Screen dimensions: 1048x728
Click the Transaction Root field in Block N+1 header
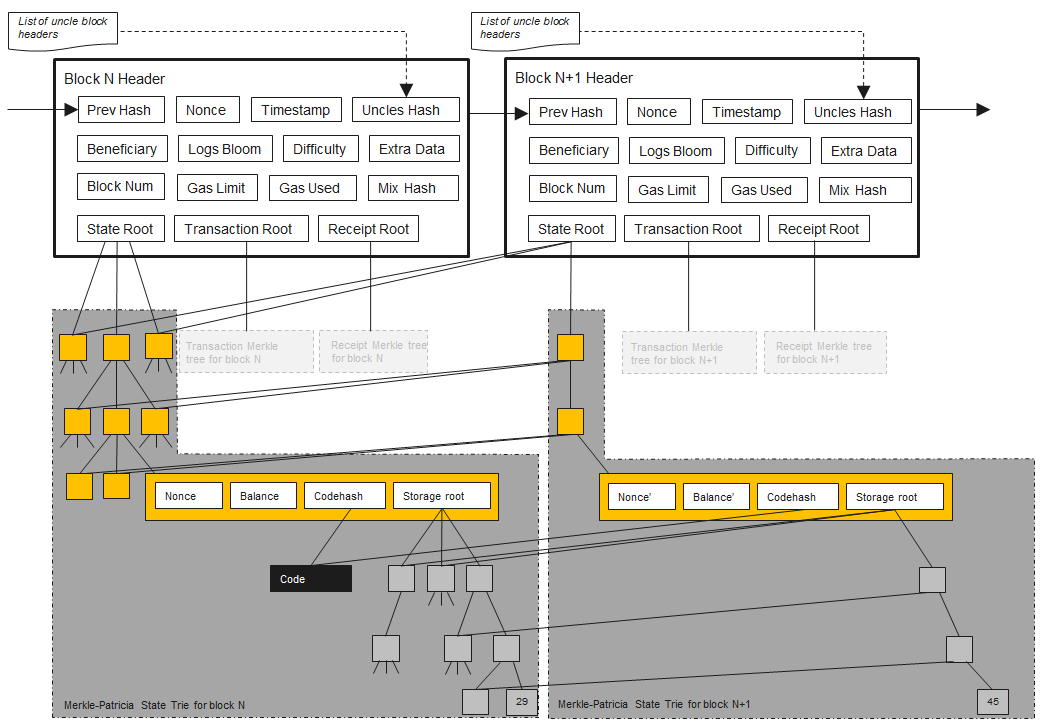tap(691, 228)
